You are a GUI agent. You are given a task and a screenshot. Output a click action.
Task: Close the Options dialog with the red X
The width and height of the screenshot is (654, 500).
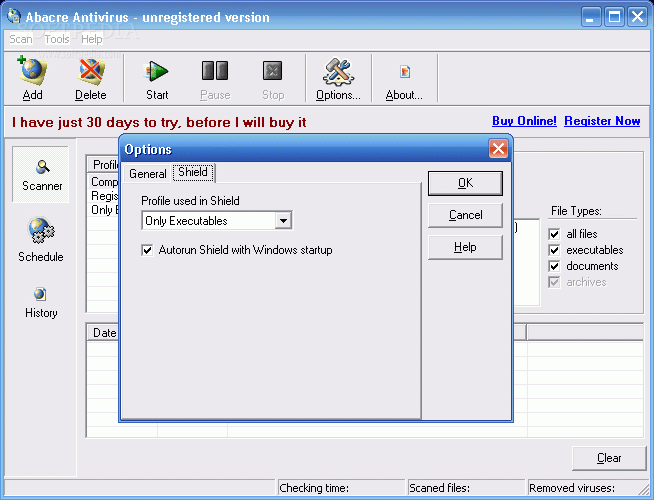[x=498, y=149]
